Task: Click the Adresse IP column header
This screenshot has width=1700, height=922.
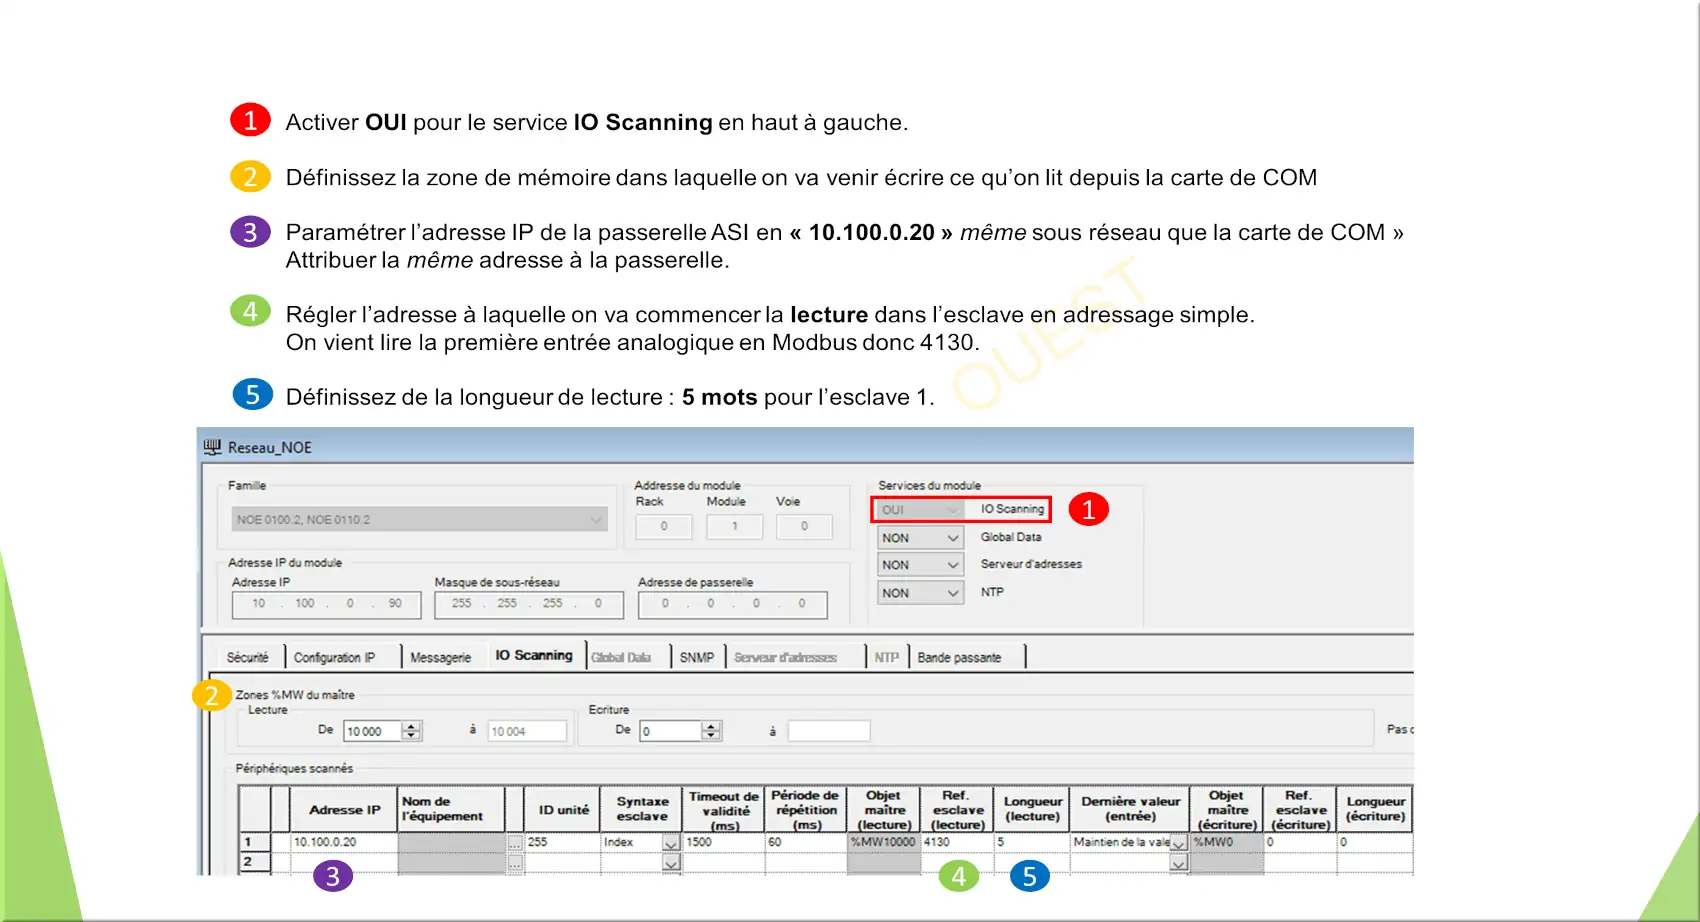Action: pos(344,810)
